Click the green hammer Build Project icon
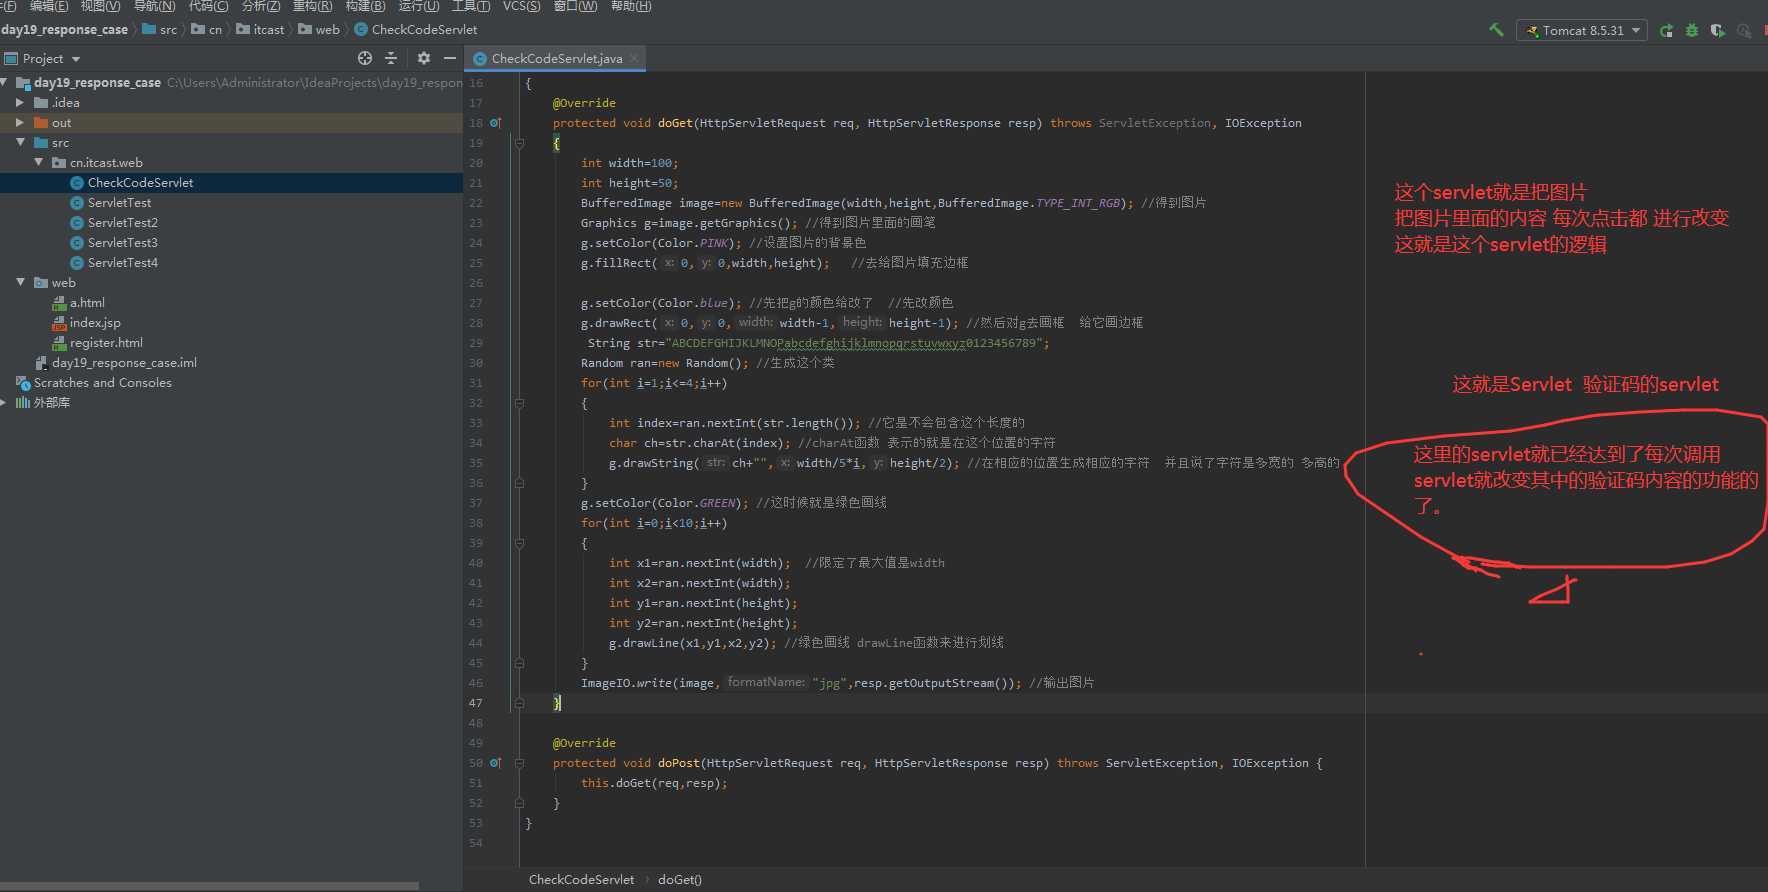 tap(1496, 30)
